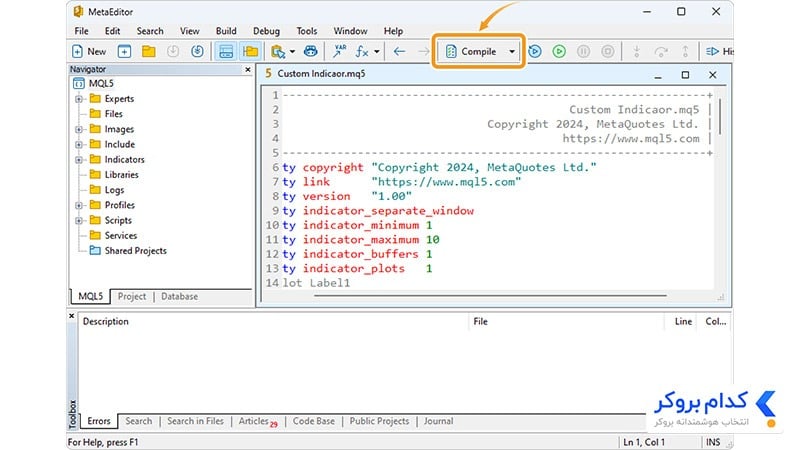
Task: Click the save all icon
Action: click(197, 52)
